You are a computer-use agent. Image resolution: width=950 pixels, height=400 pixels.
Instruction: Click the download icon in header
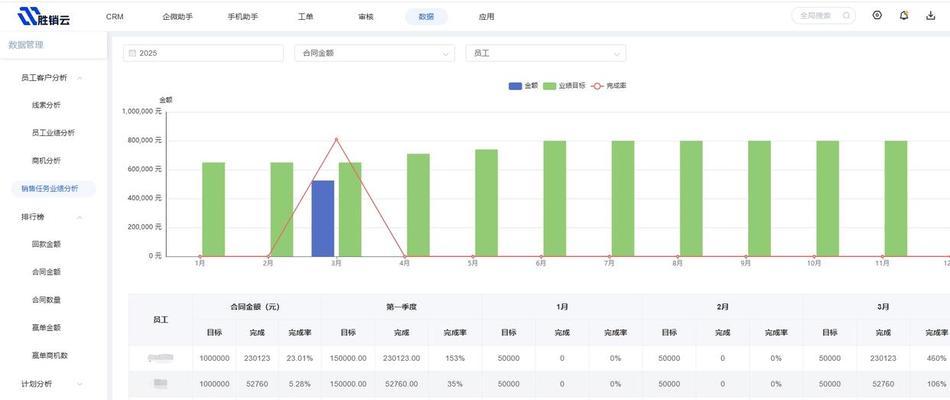click(931, 16)
